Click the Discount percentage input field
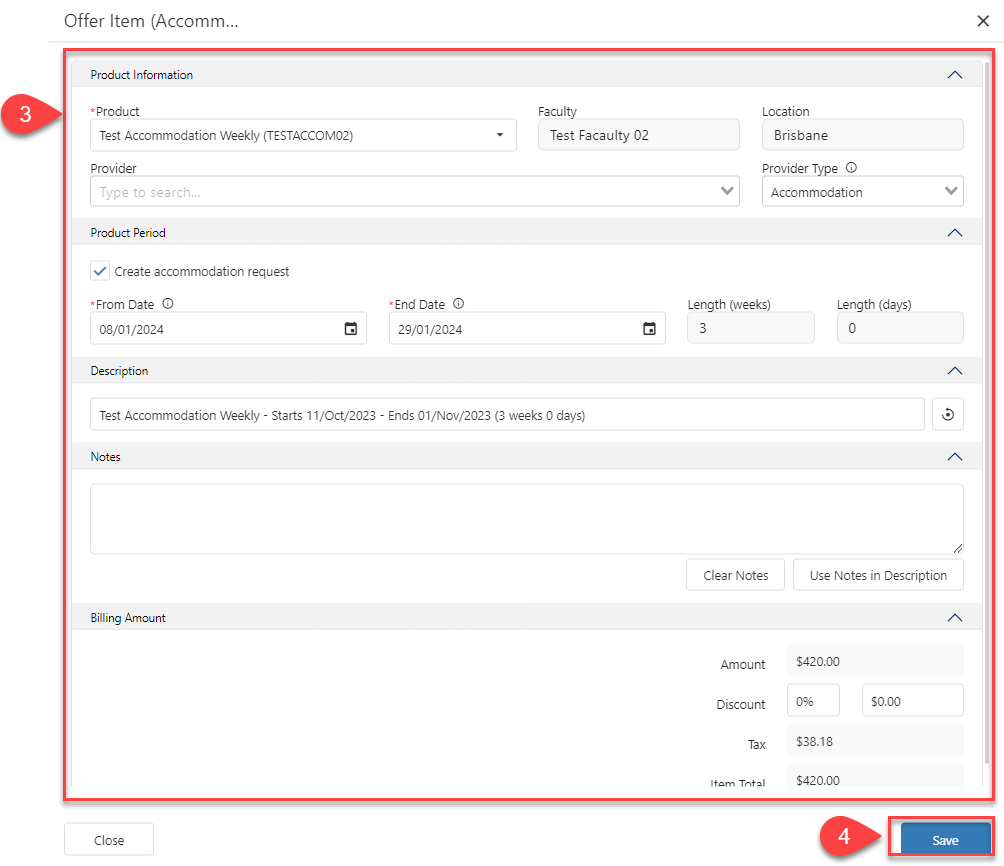The height and width of the screenshot is (866, 1004). click(x=812, y=702)
